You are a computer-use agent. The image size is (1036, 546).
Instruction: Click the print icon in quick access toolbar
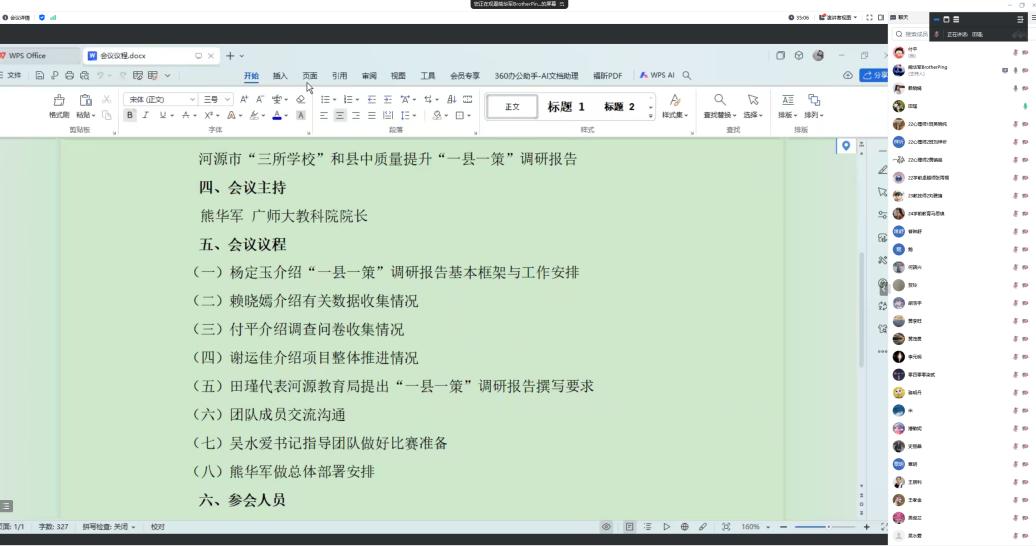[x=69, y=76]
